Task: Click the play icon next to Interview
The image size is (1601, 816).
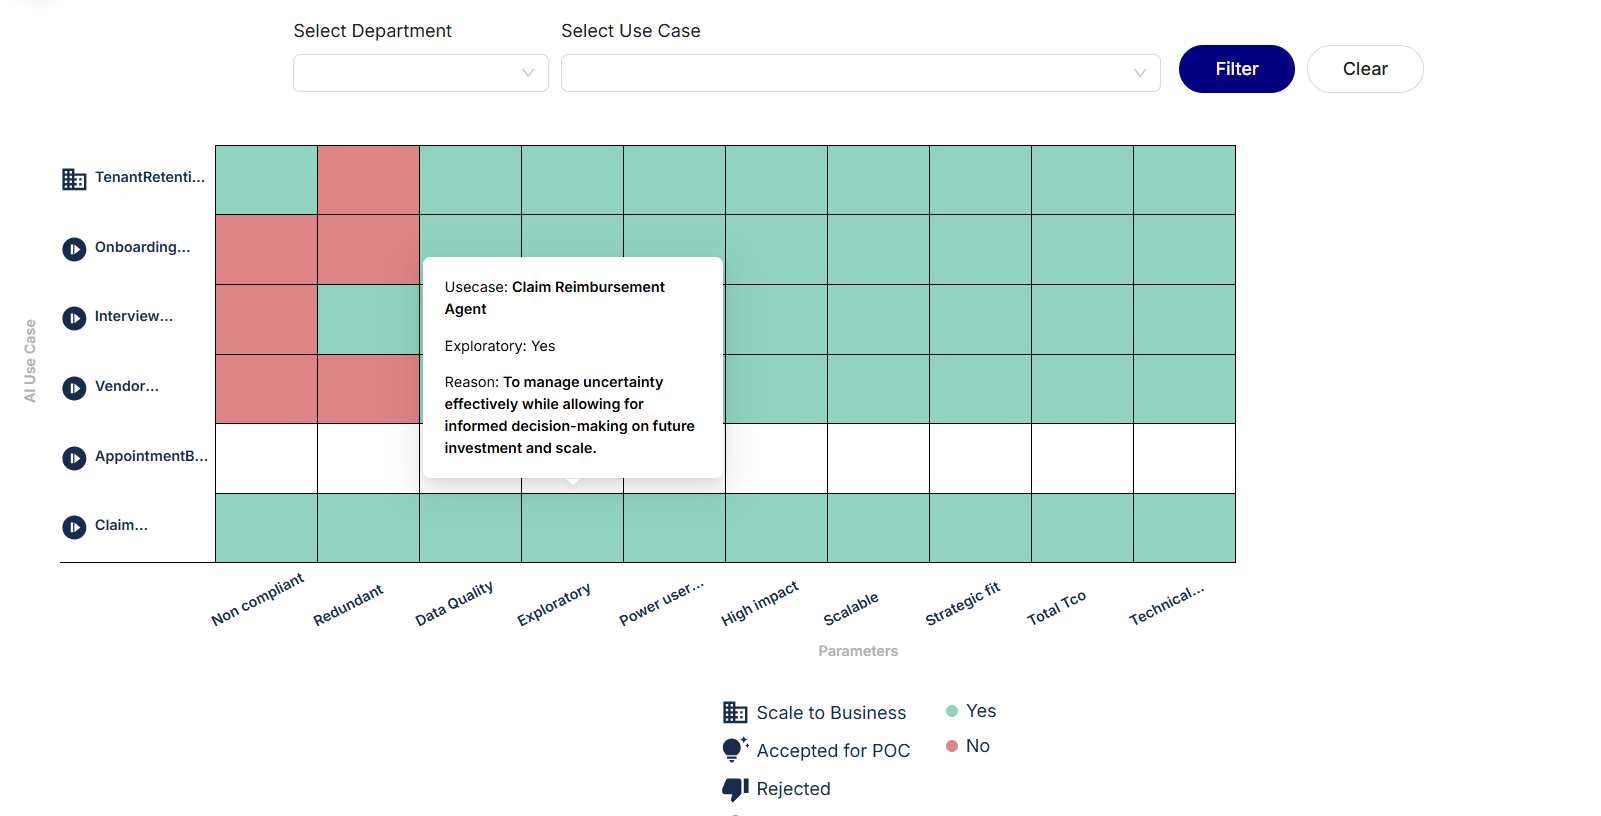Action: pyautogui.click(x=74, y=318)
